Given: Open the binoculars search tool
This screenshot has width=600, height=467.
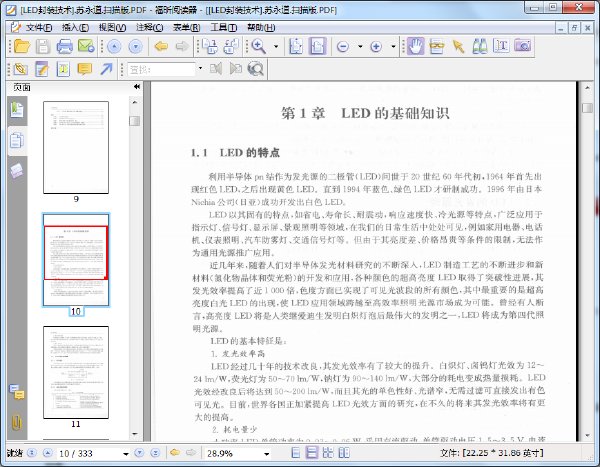Looking at the screenshot, I should coord(479,46).
